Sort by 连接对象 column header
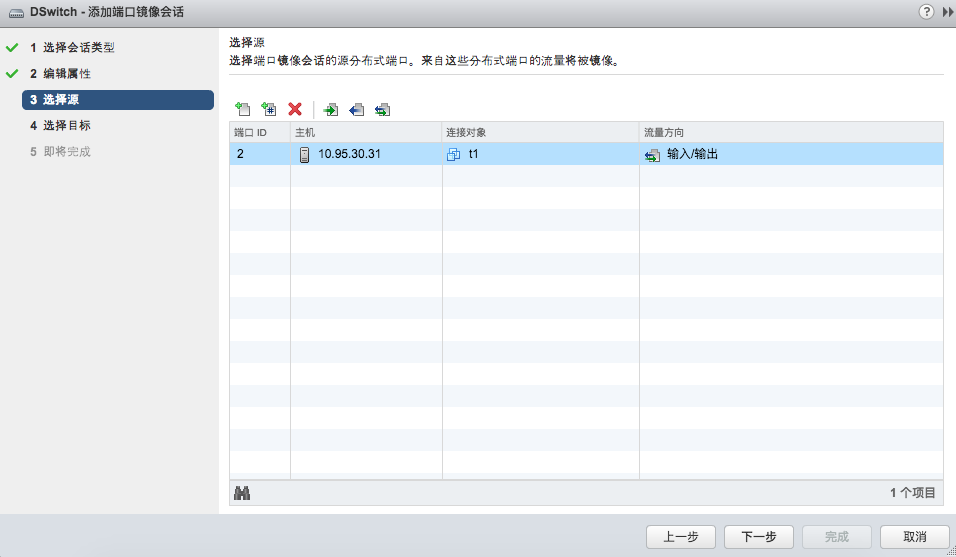This screenshot has width=956, height=557. click(x=540, y=132)
